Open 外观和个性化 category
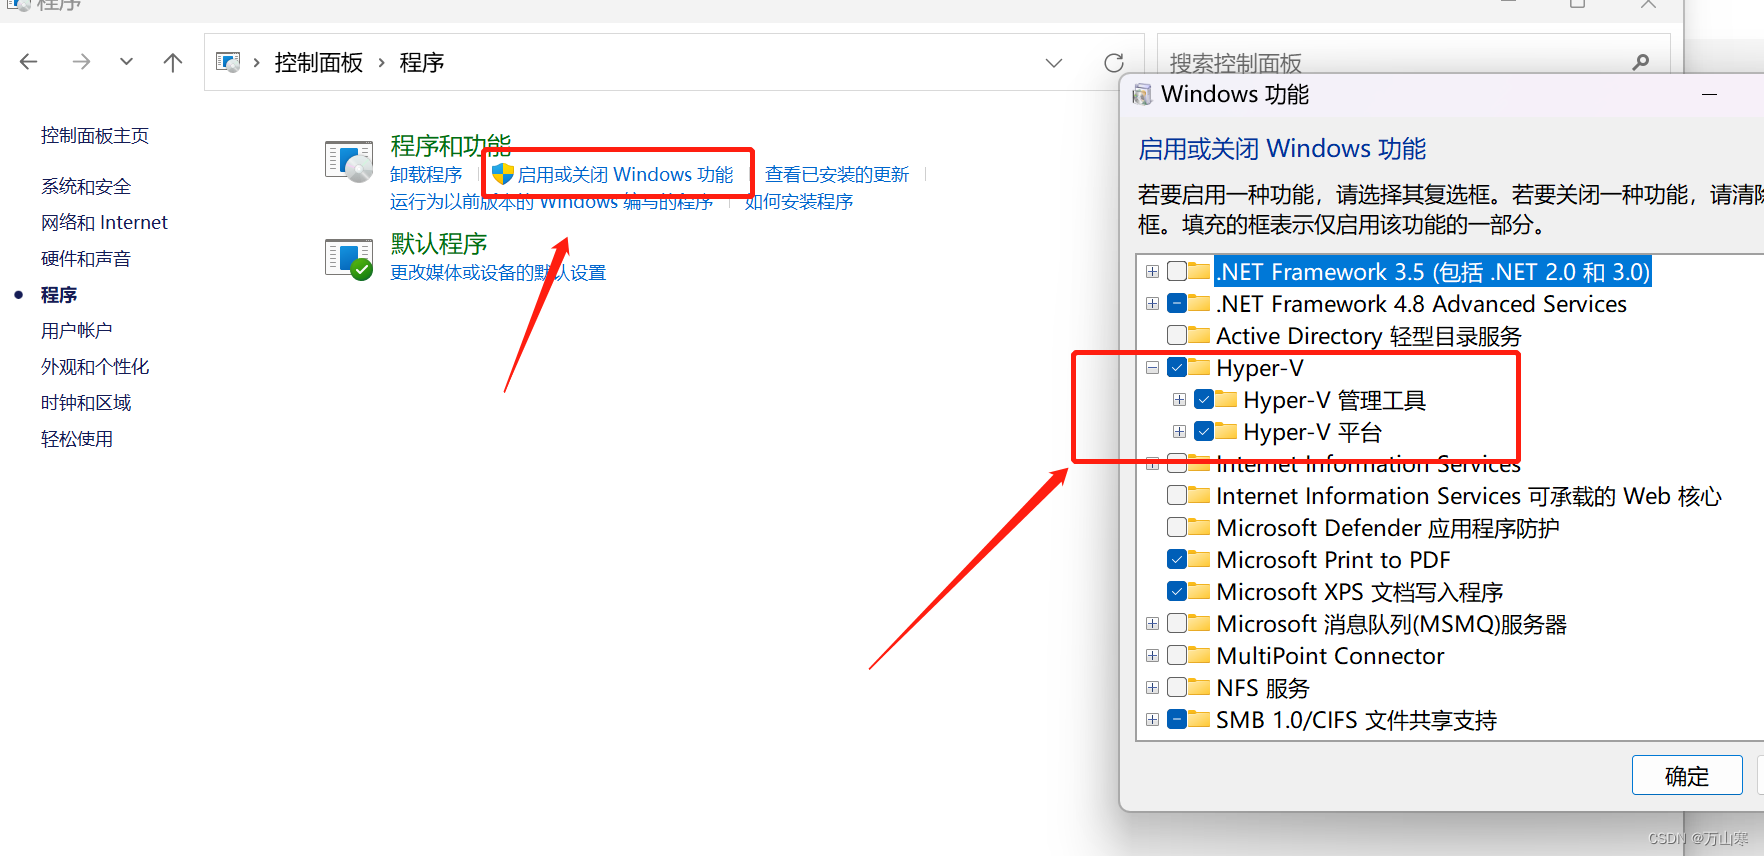The height and width of the screenshot is (856, 1764). (95, 367)
